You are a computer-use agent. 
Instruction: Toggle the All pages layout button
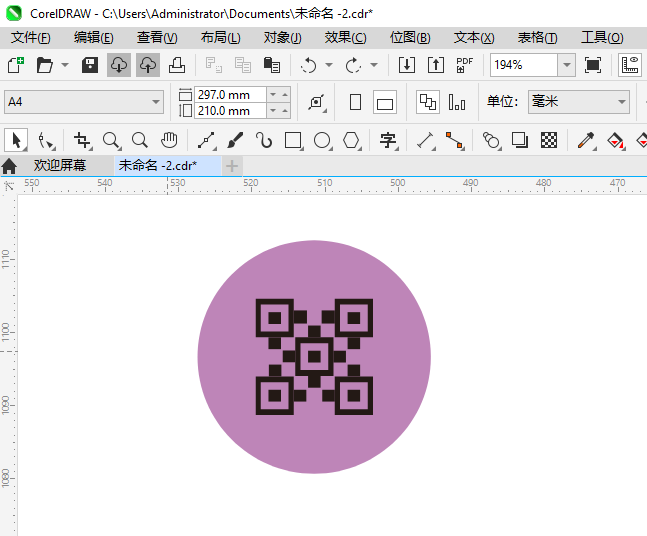tap(428, 102)
